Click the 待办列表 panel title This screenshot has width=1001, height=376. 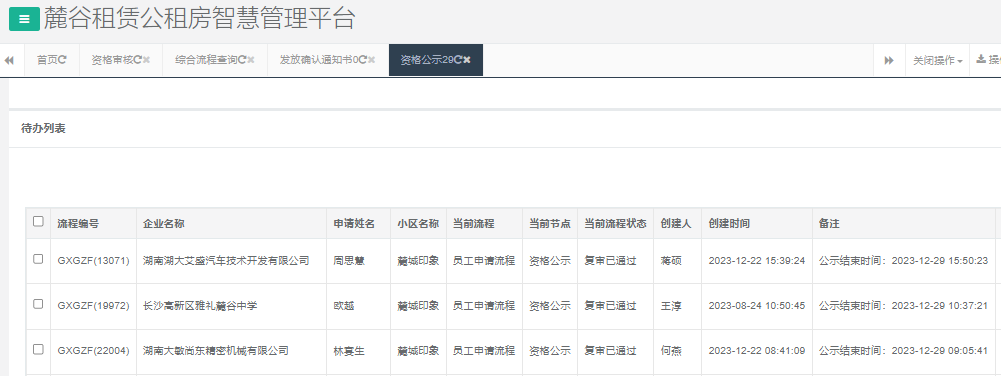pyautogui.click(x=43, y=129)
